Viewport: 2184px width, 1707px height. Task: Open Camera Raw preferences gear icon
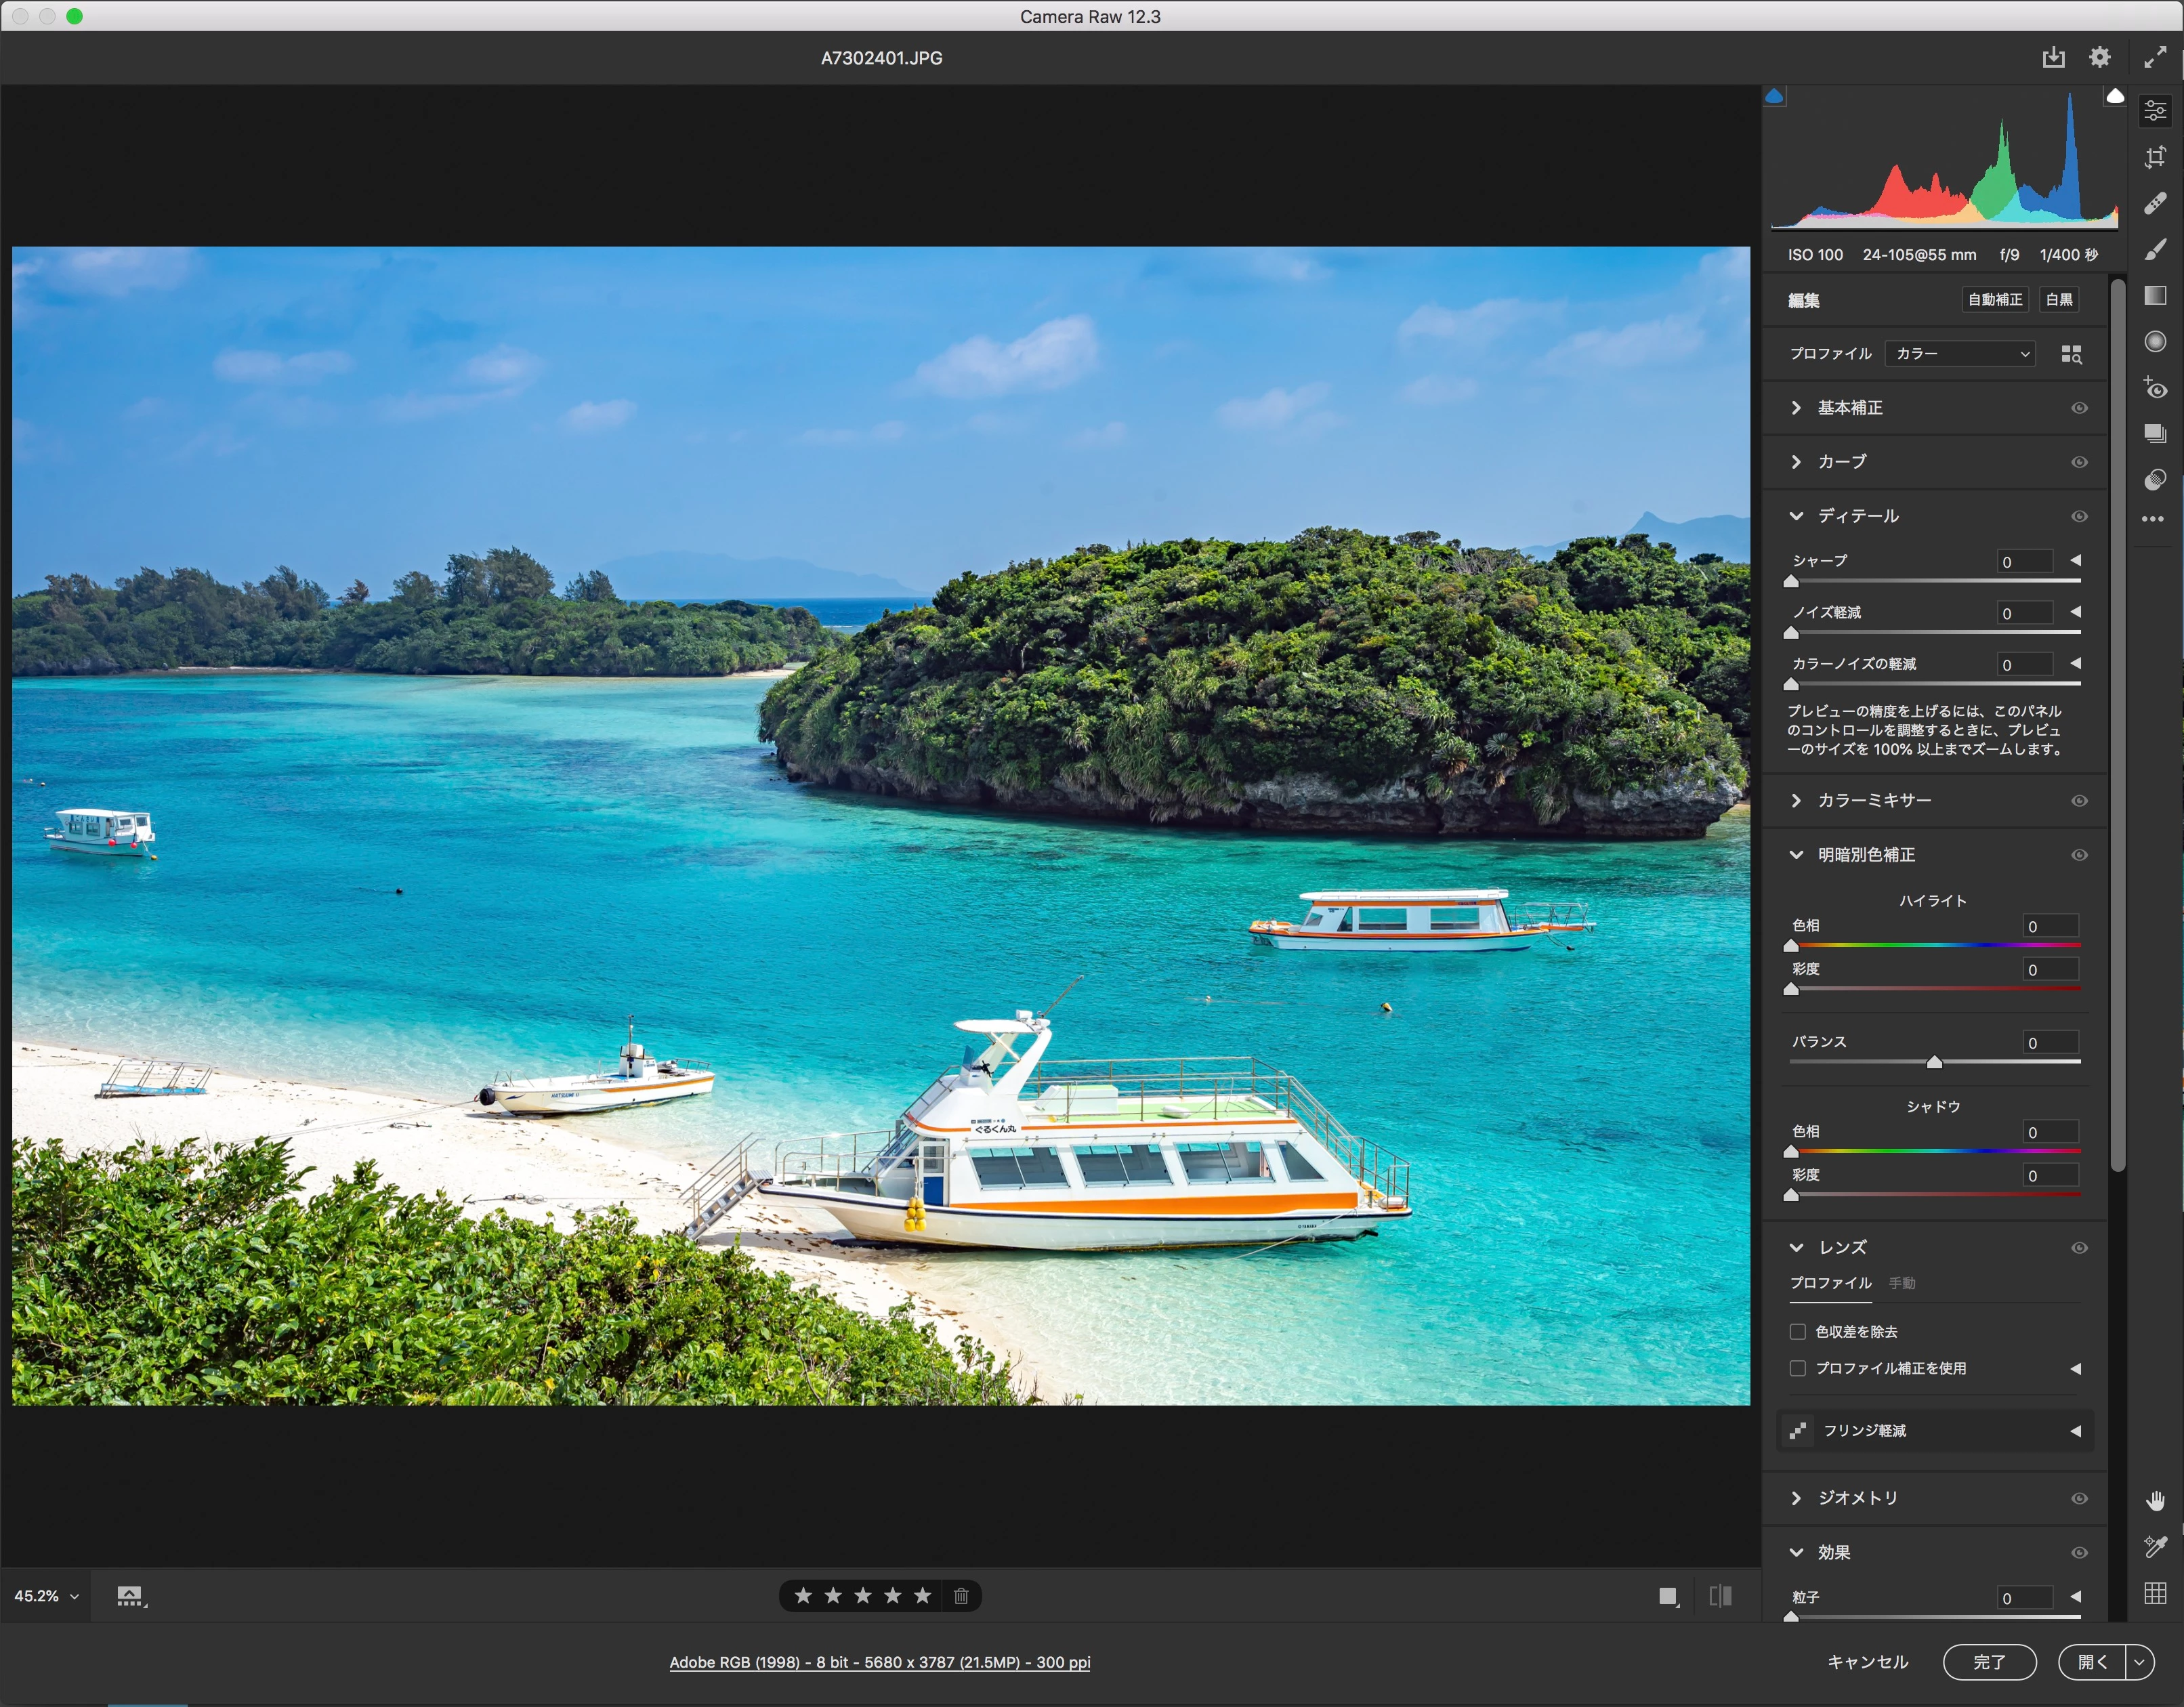click(x=2100, y=57)
